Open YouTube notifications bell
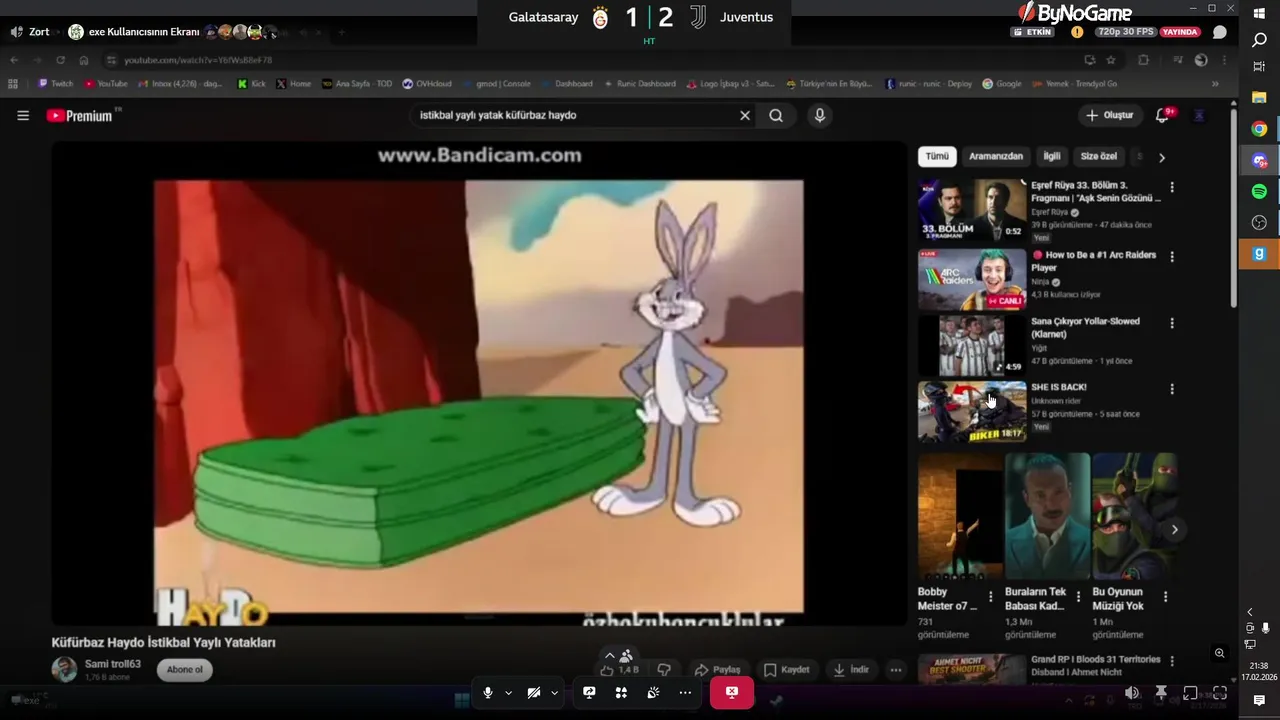Image resolution: width=1280 pixels, height=720 pixels. pos(1162,116)
